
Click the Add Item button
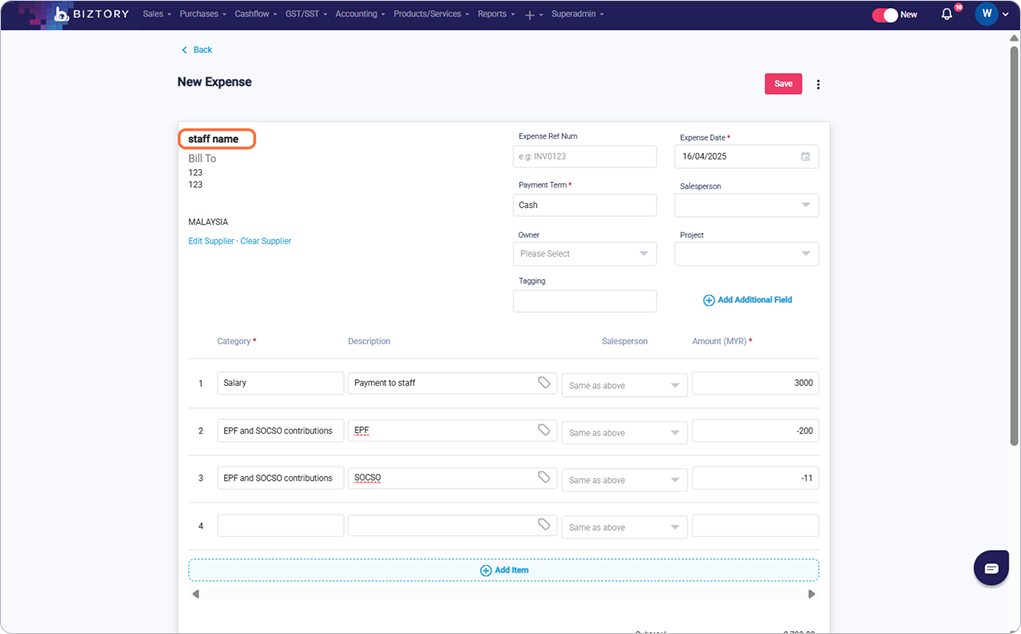503,570
